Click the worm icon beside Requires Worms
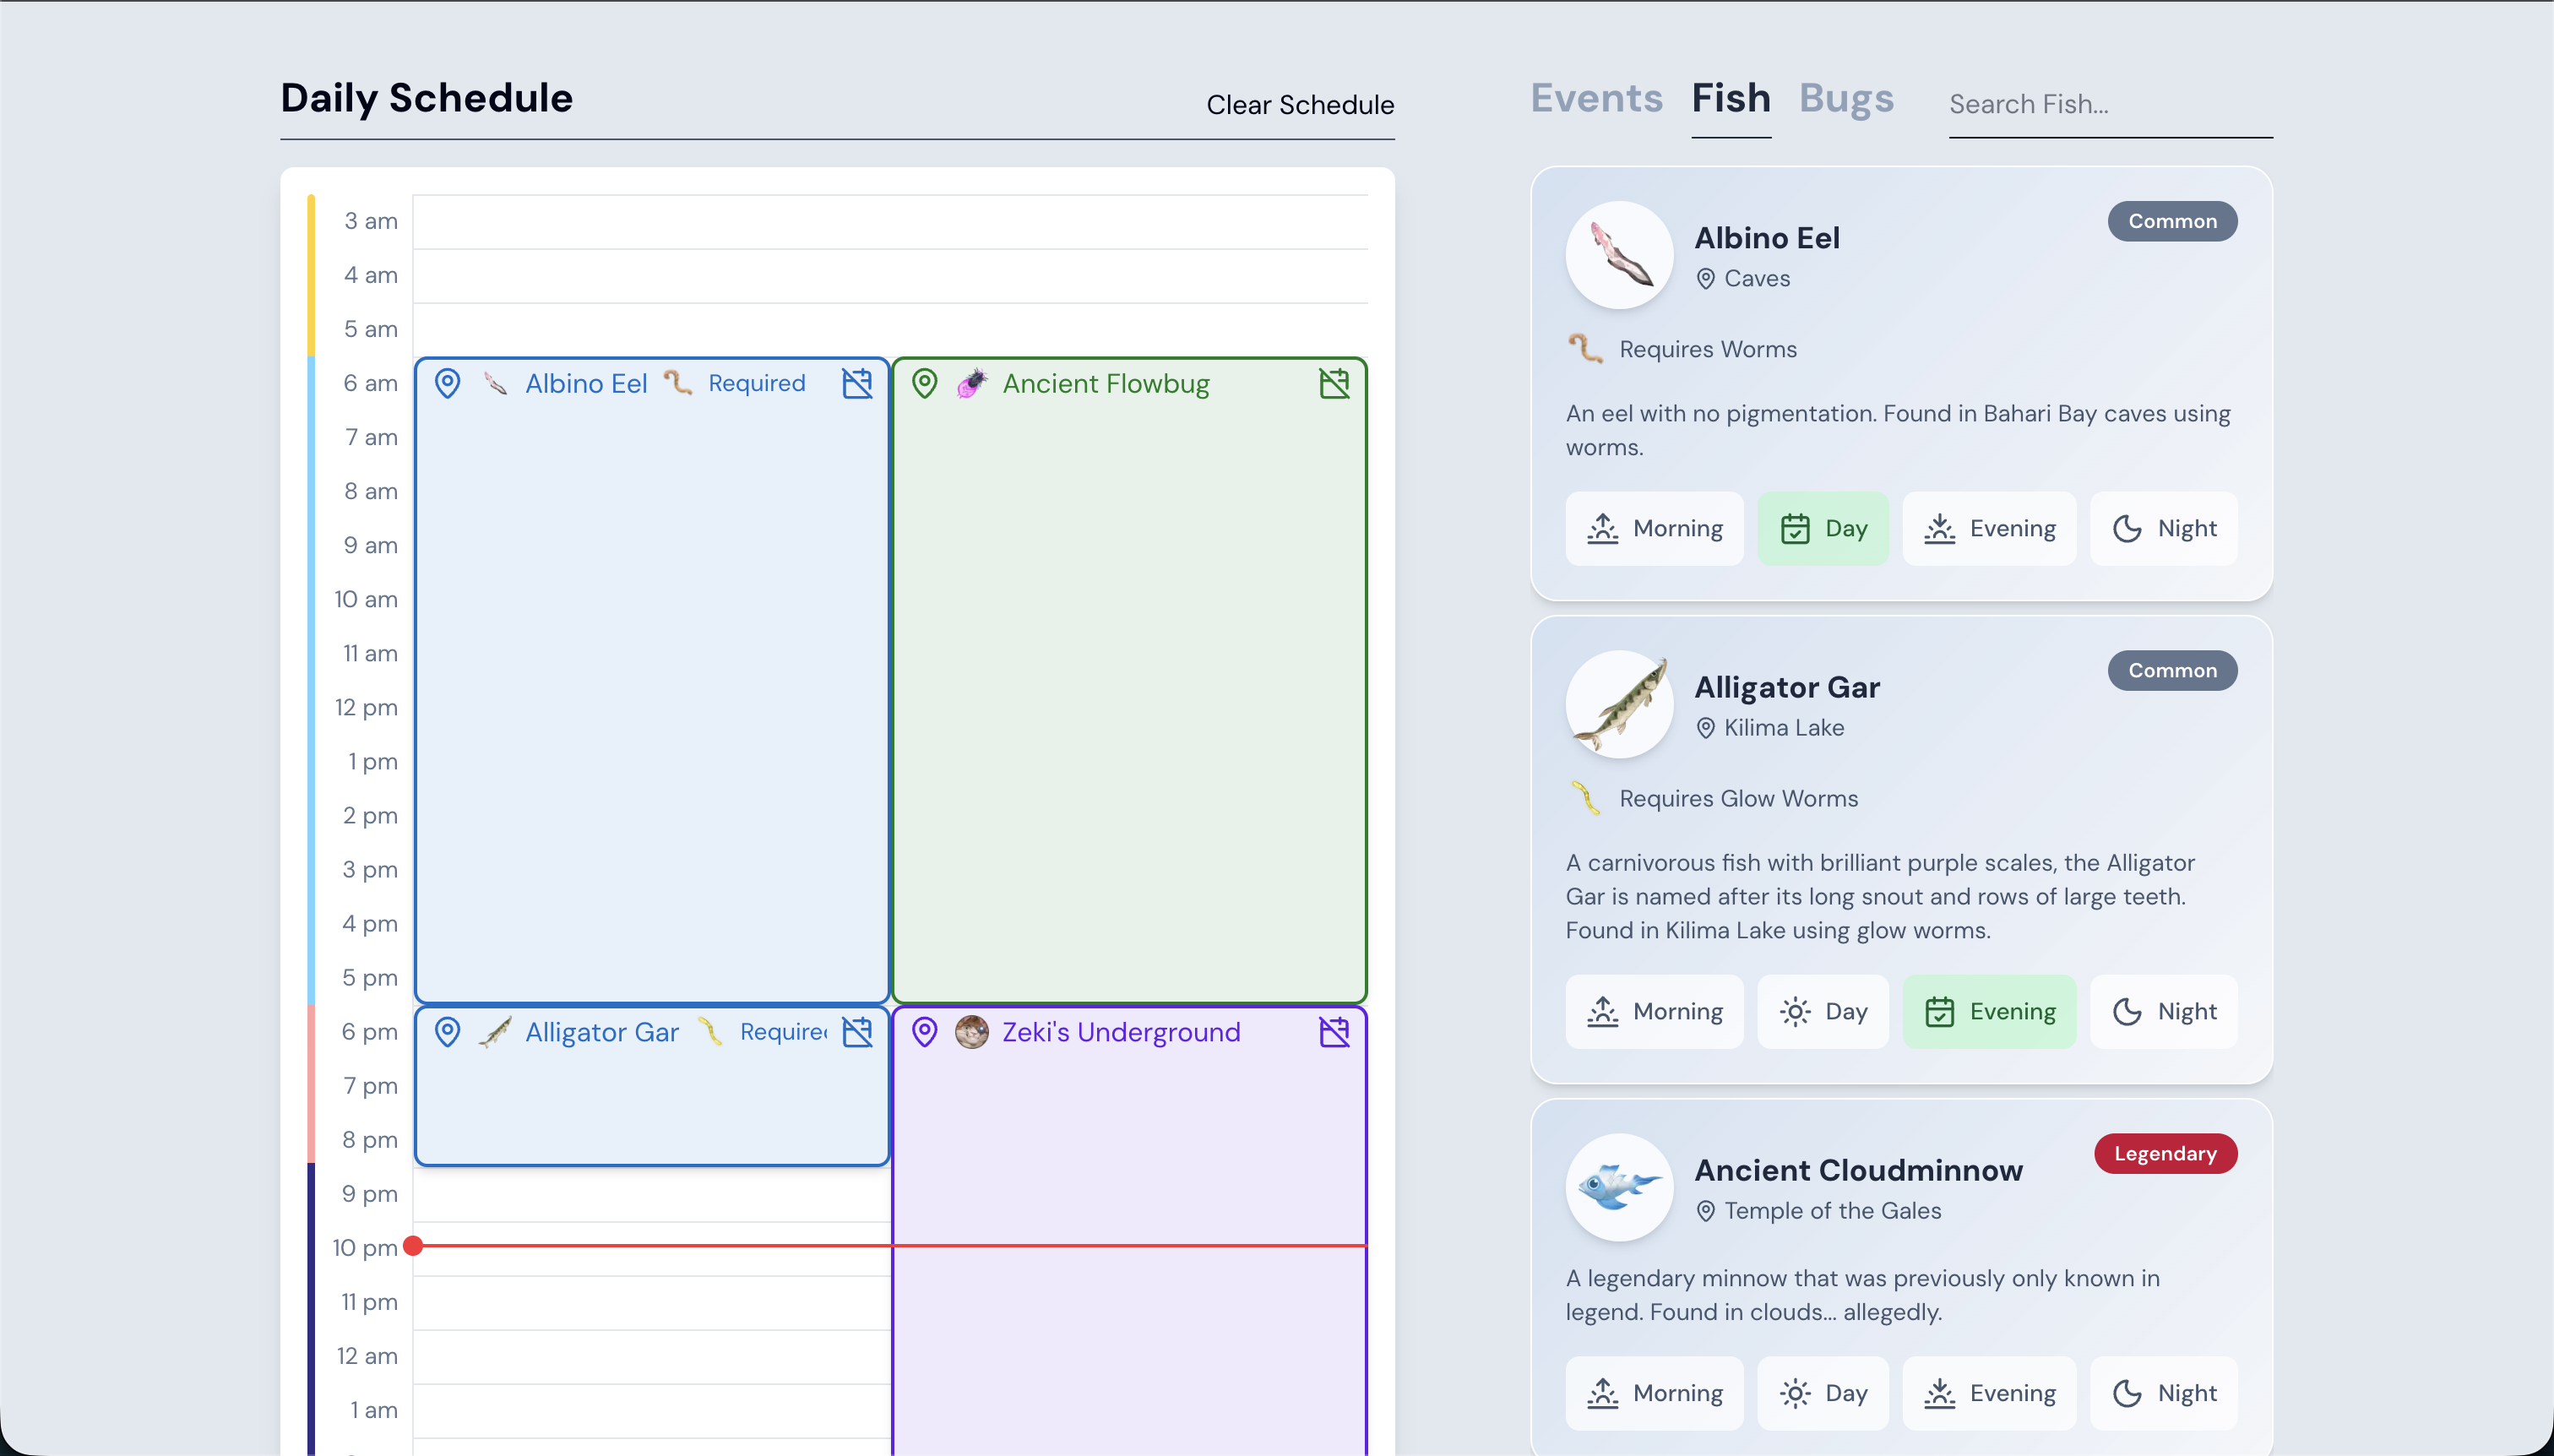This screenshot has width=2554, height=1456. pos(1587,347)
